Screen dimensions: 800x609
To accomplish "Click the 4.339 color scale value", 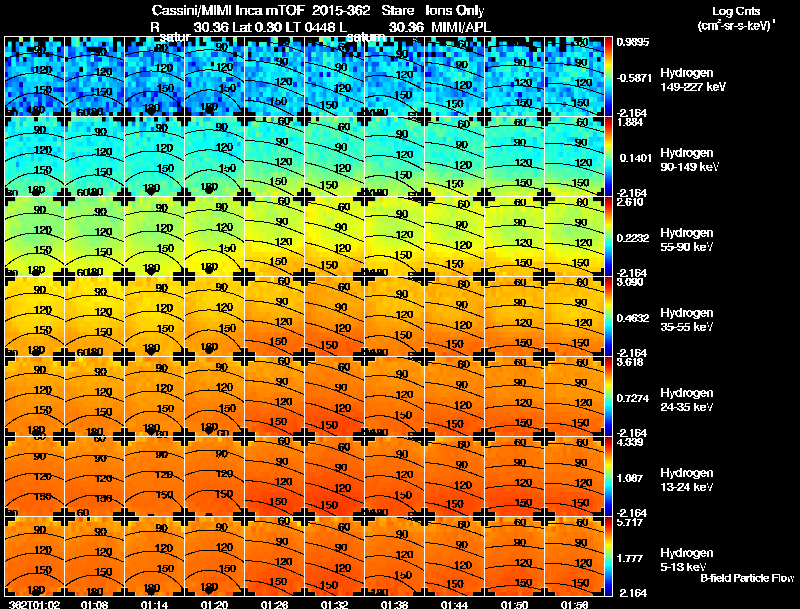I will 630,442.
